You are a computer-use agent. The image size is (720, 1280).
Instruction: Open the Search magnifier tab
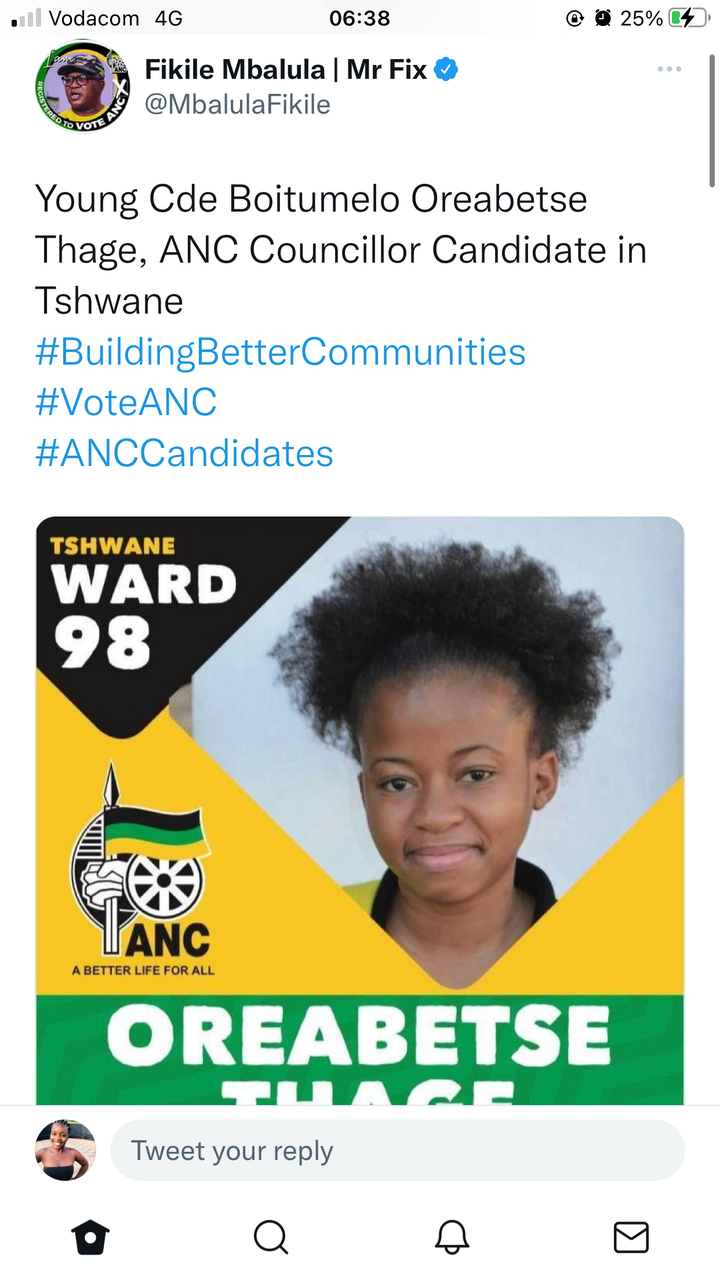click(x=270, y=1237)
